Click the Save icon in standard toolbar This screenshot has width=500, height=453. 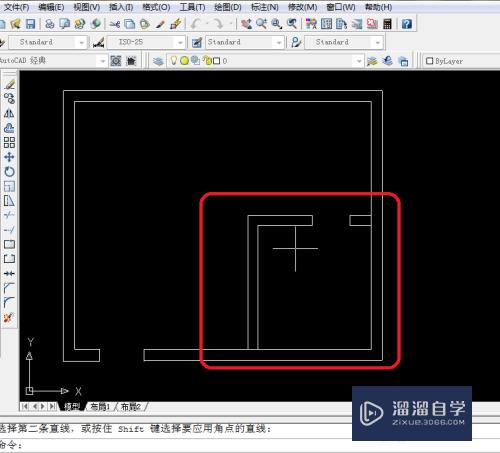click(31, 24)
